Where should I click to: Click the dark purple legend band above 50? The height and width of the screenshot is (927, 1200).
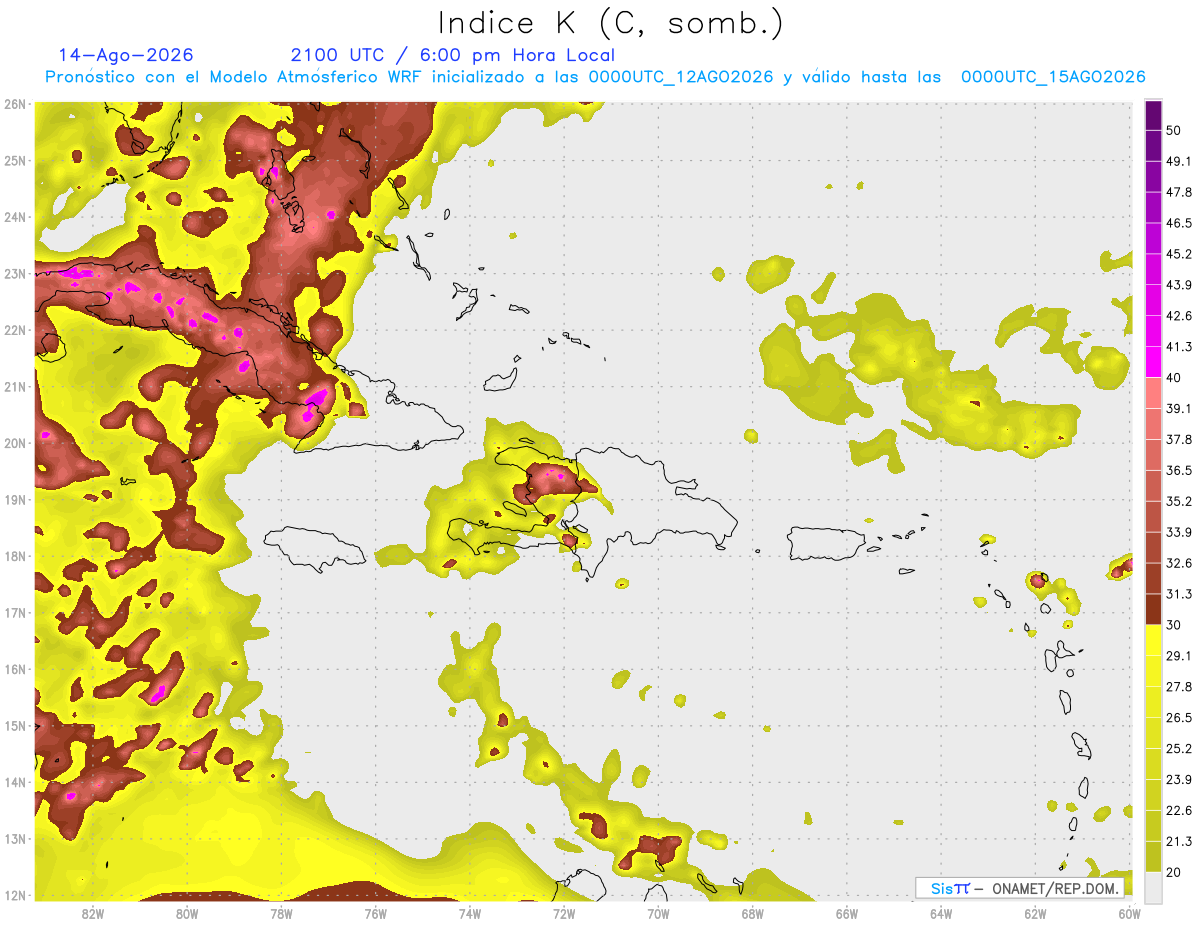click(1153, 115)
